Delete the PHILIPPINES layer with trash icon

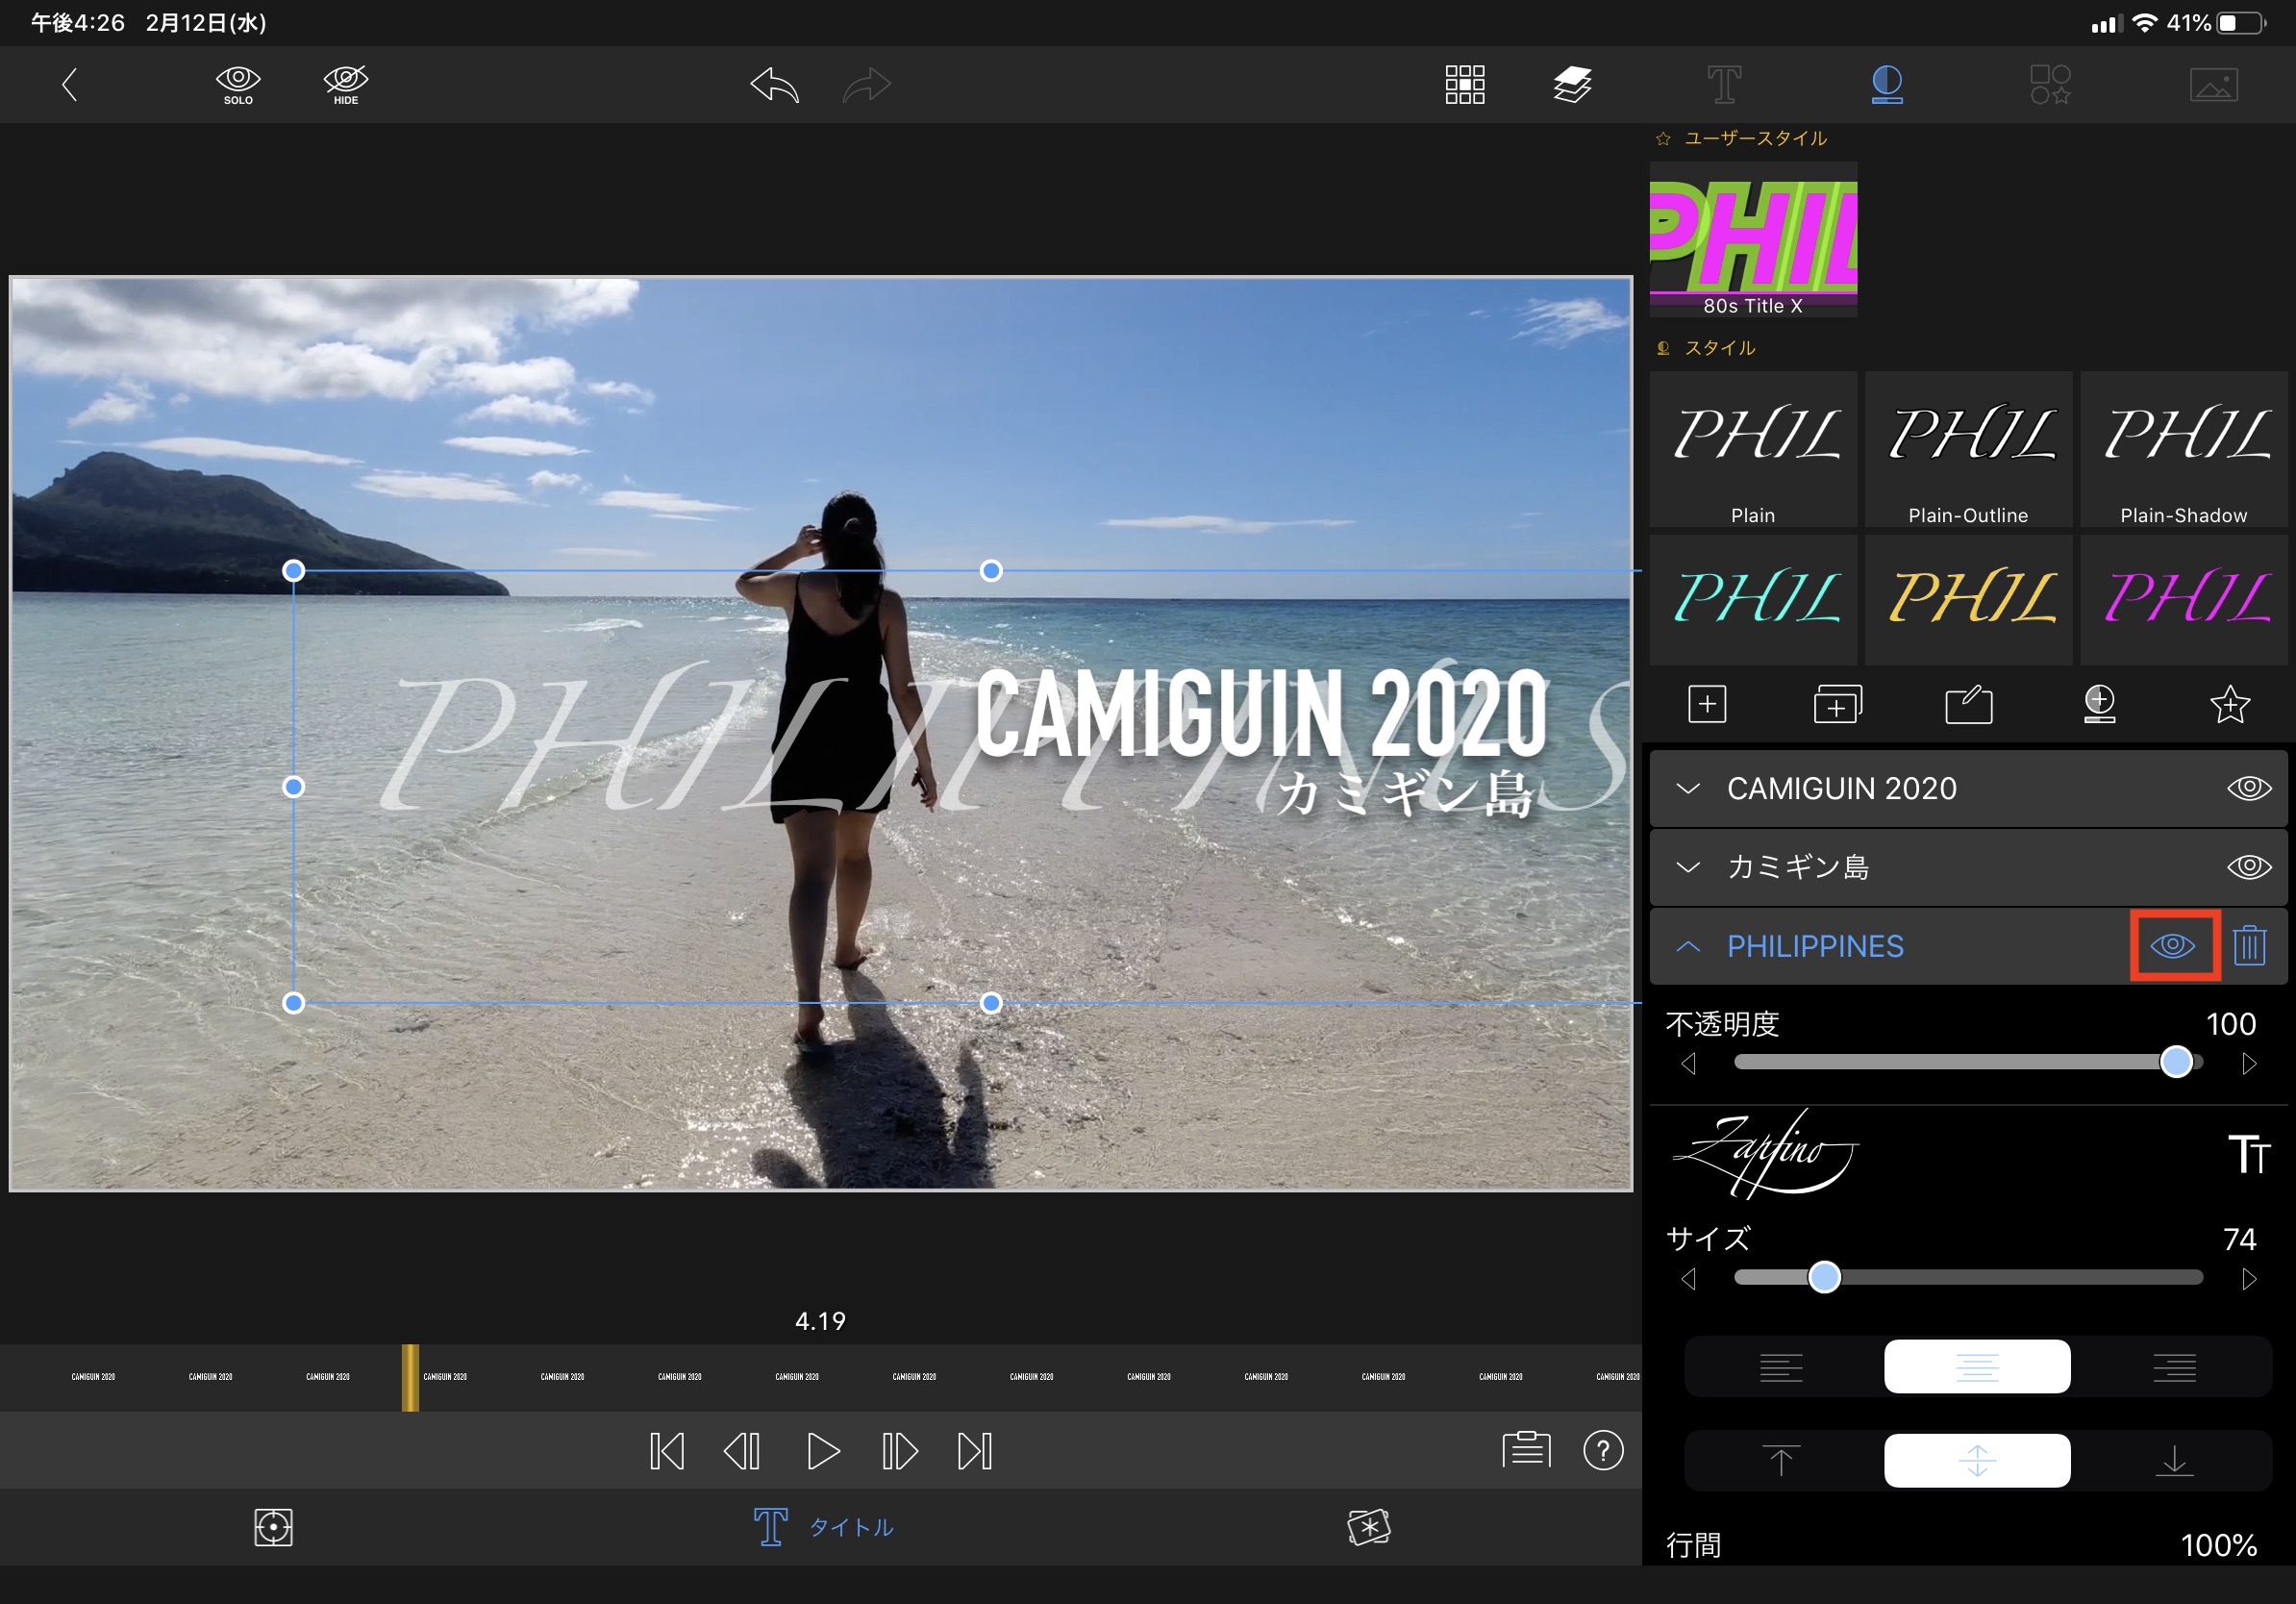[2249, 945]
